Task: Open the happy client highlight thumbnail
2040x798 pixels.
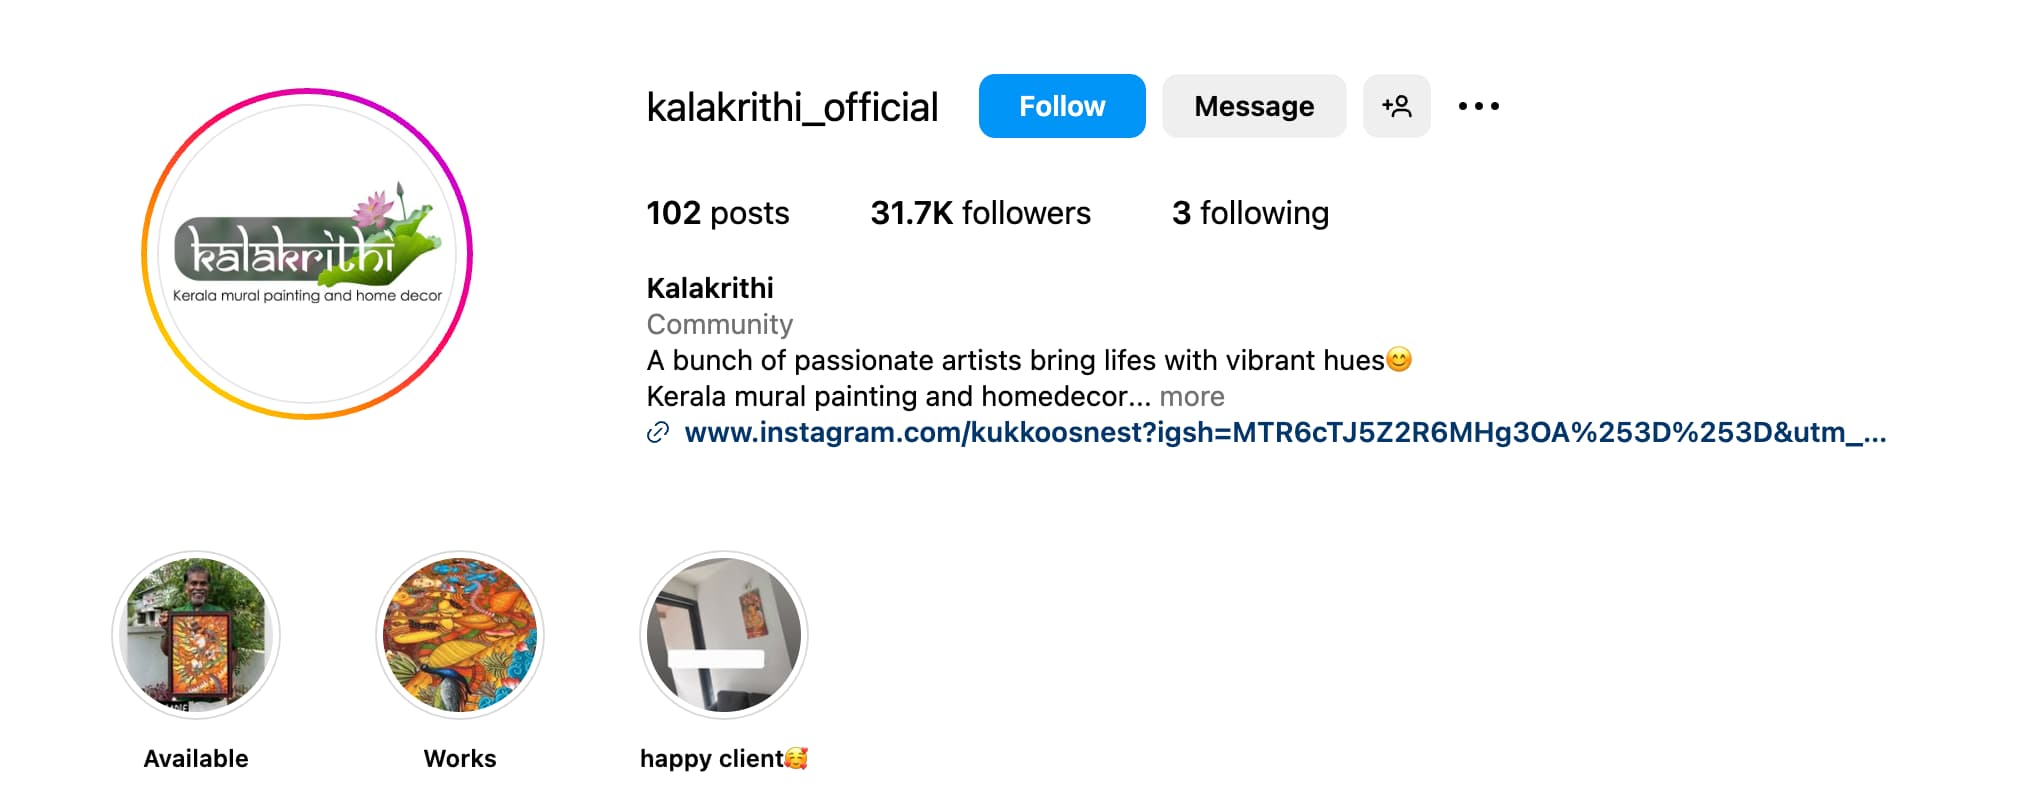Action: click(x=724, y=635)
